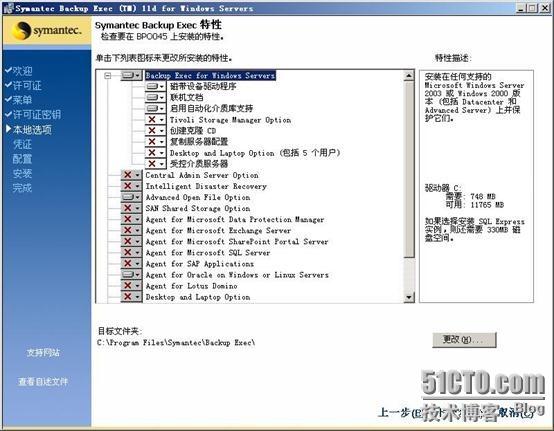
Task: Open the 查看自述文件 link in sidebar
Action: pos(43,382)
